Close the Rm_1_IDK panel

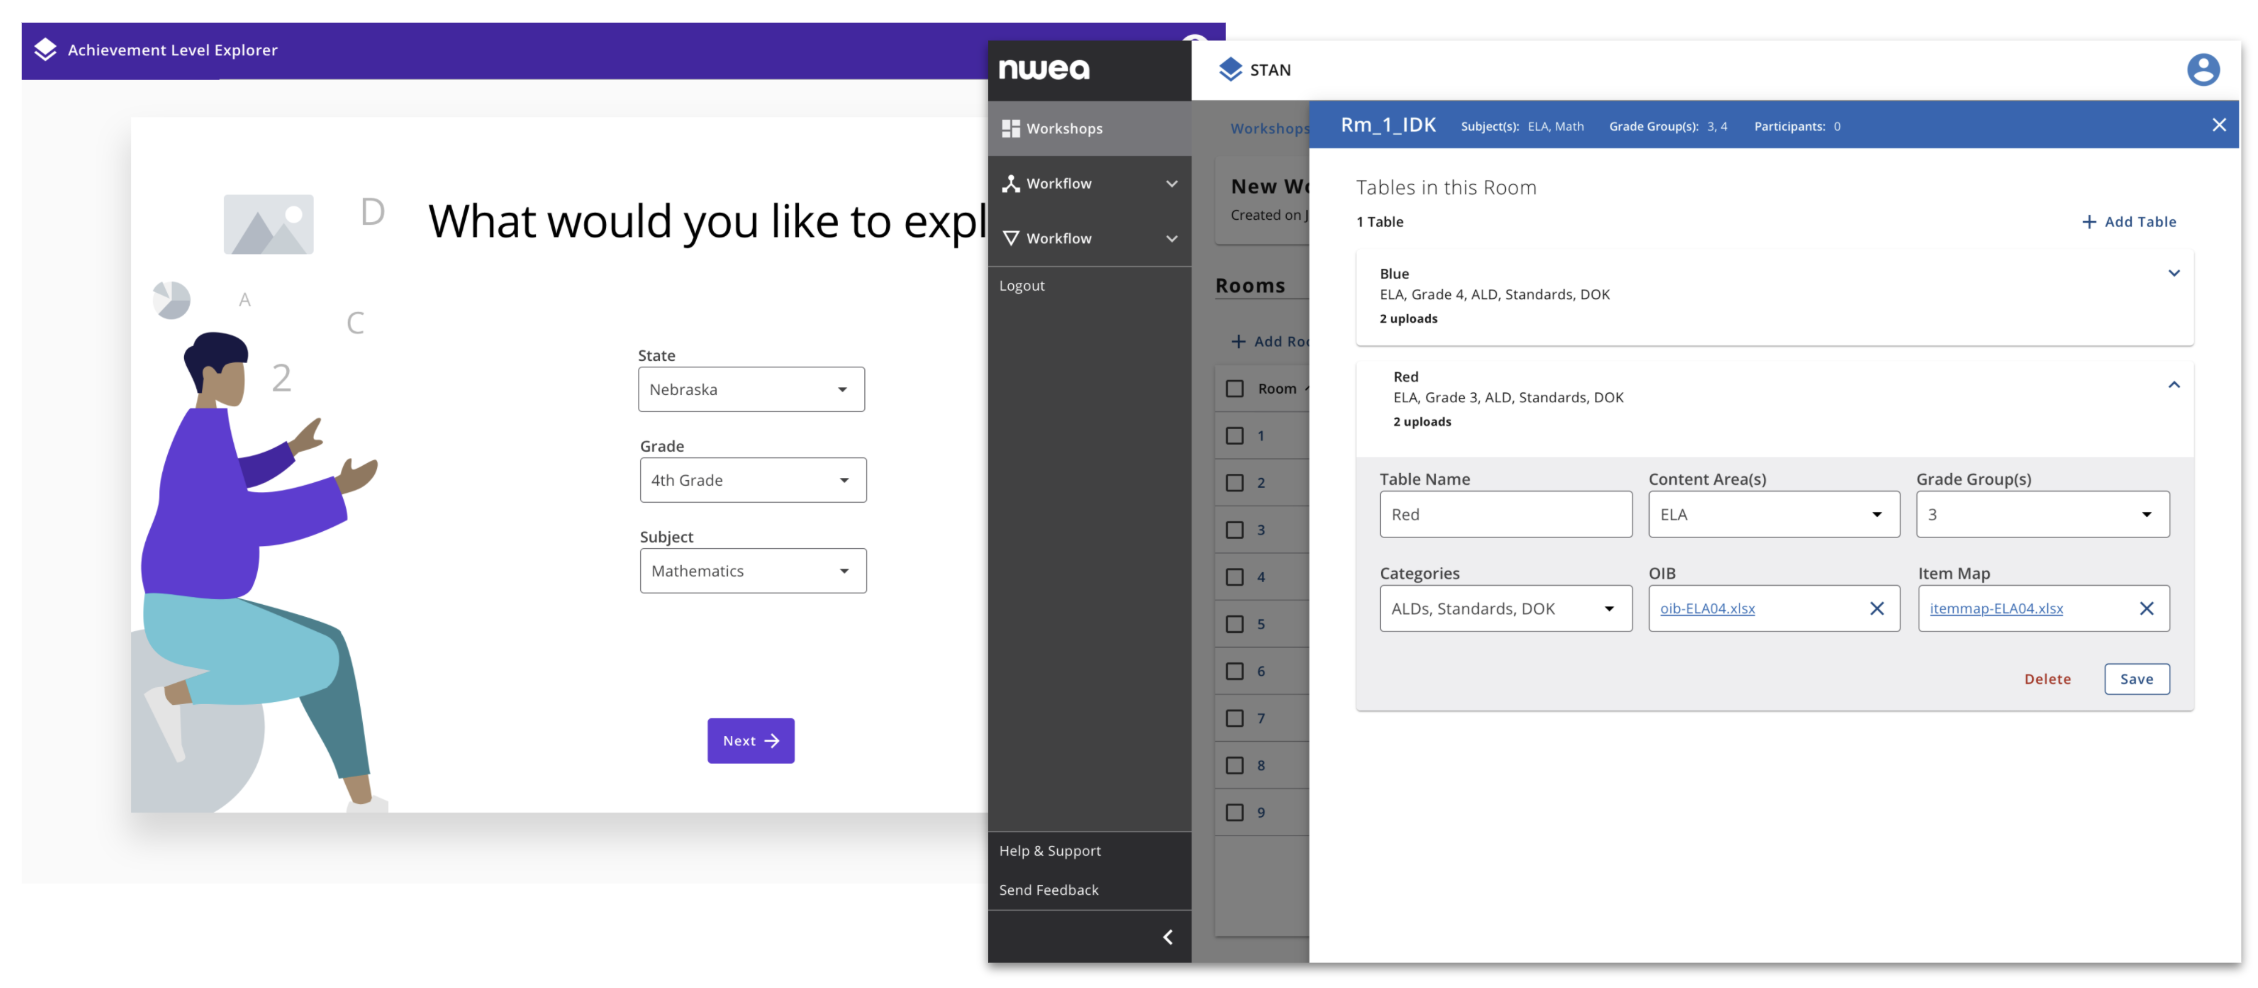2219,125
